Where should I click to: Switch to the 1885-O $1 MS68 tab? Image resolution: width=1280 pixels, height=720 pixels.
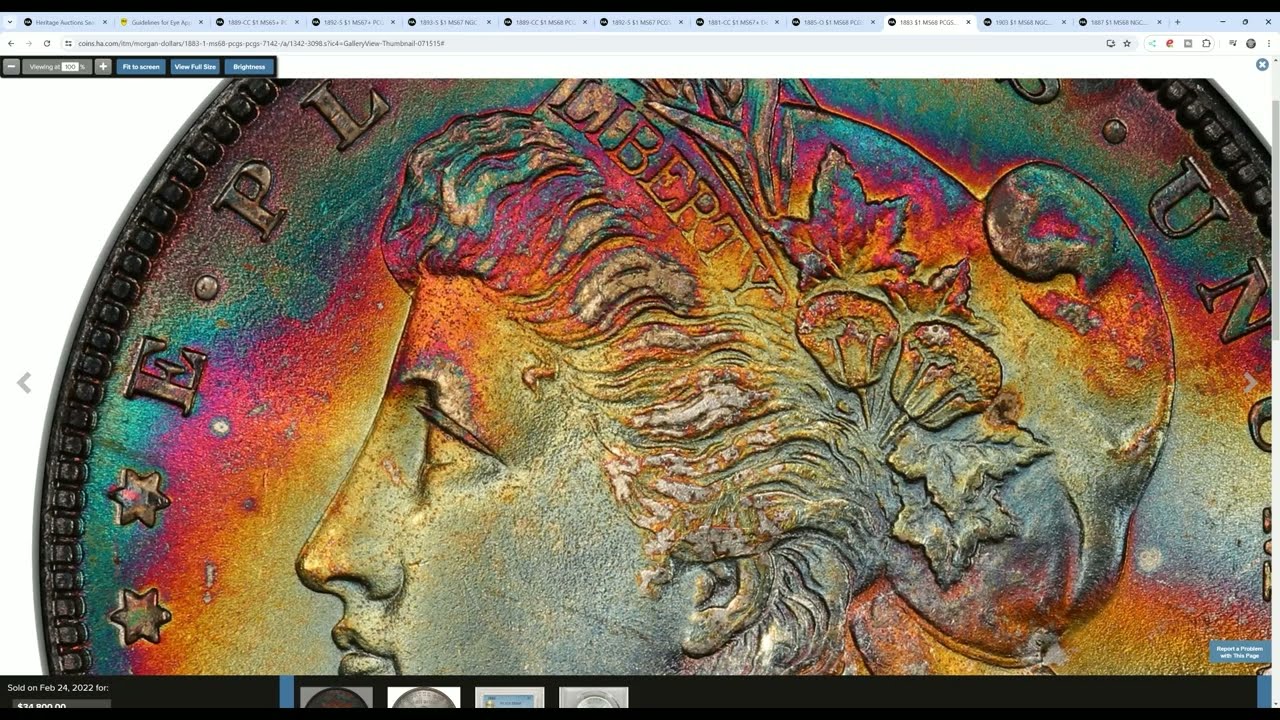[832, 22]
